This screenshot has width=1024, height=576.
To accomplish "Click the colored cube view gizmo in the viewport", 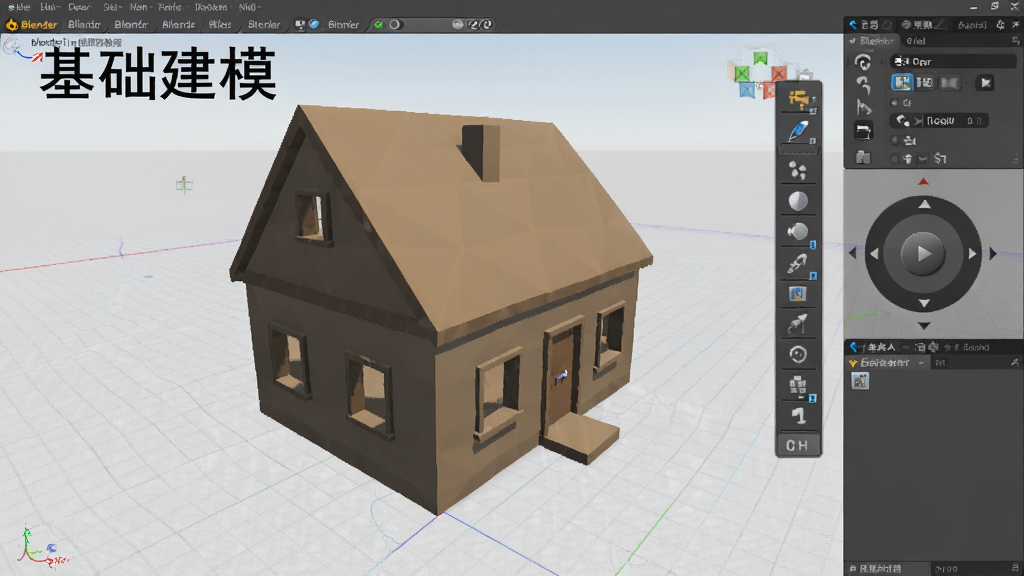I will [761, 74].
